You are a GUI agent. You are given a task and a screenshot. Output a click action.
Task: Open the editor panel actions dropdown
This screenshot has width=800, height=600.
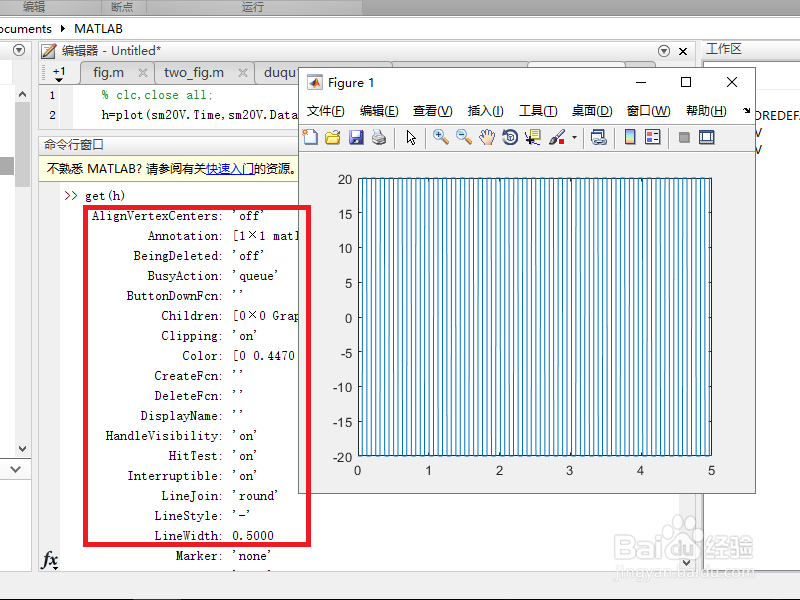[664, 51]
